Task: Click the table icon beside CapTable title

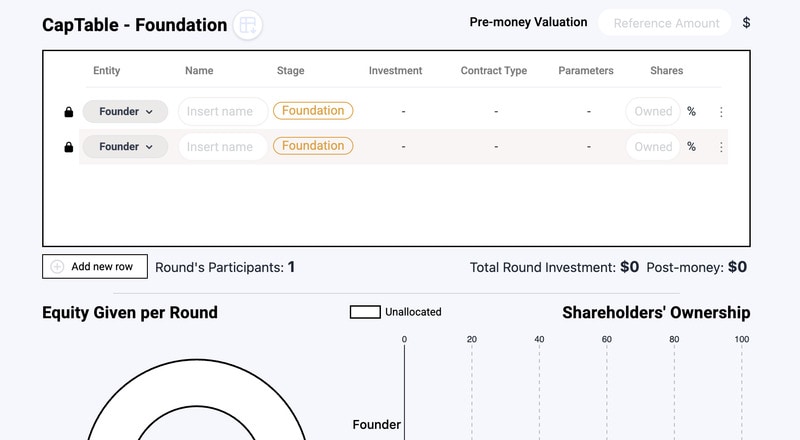Action: [248, 25]
